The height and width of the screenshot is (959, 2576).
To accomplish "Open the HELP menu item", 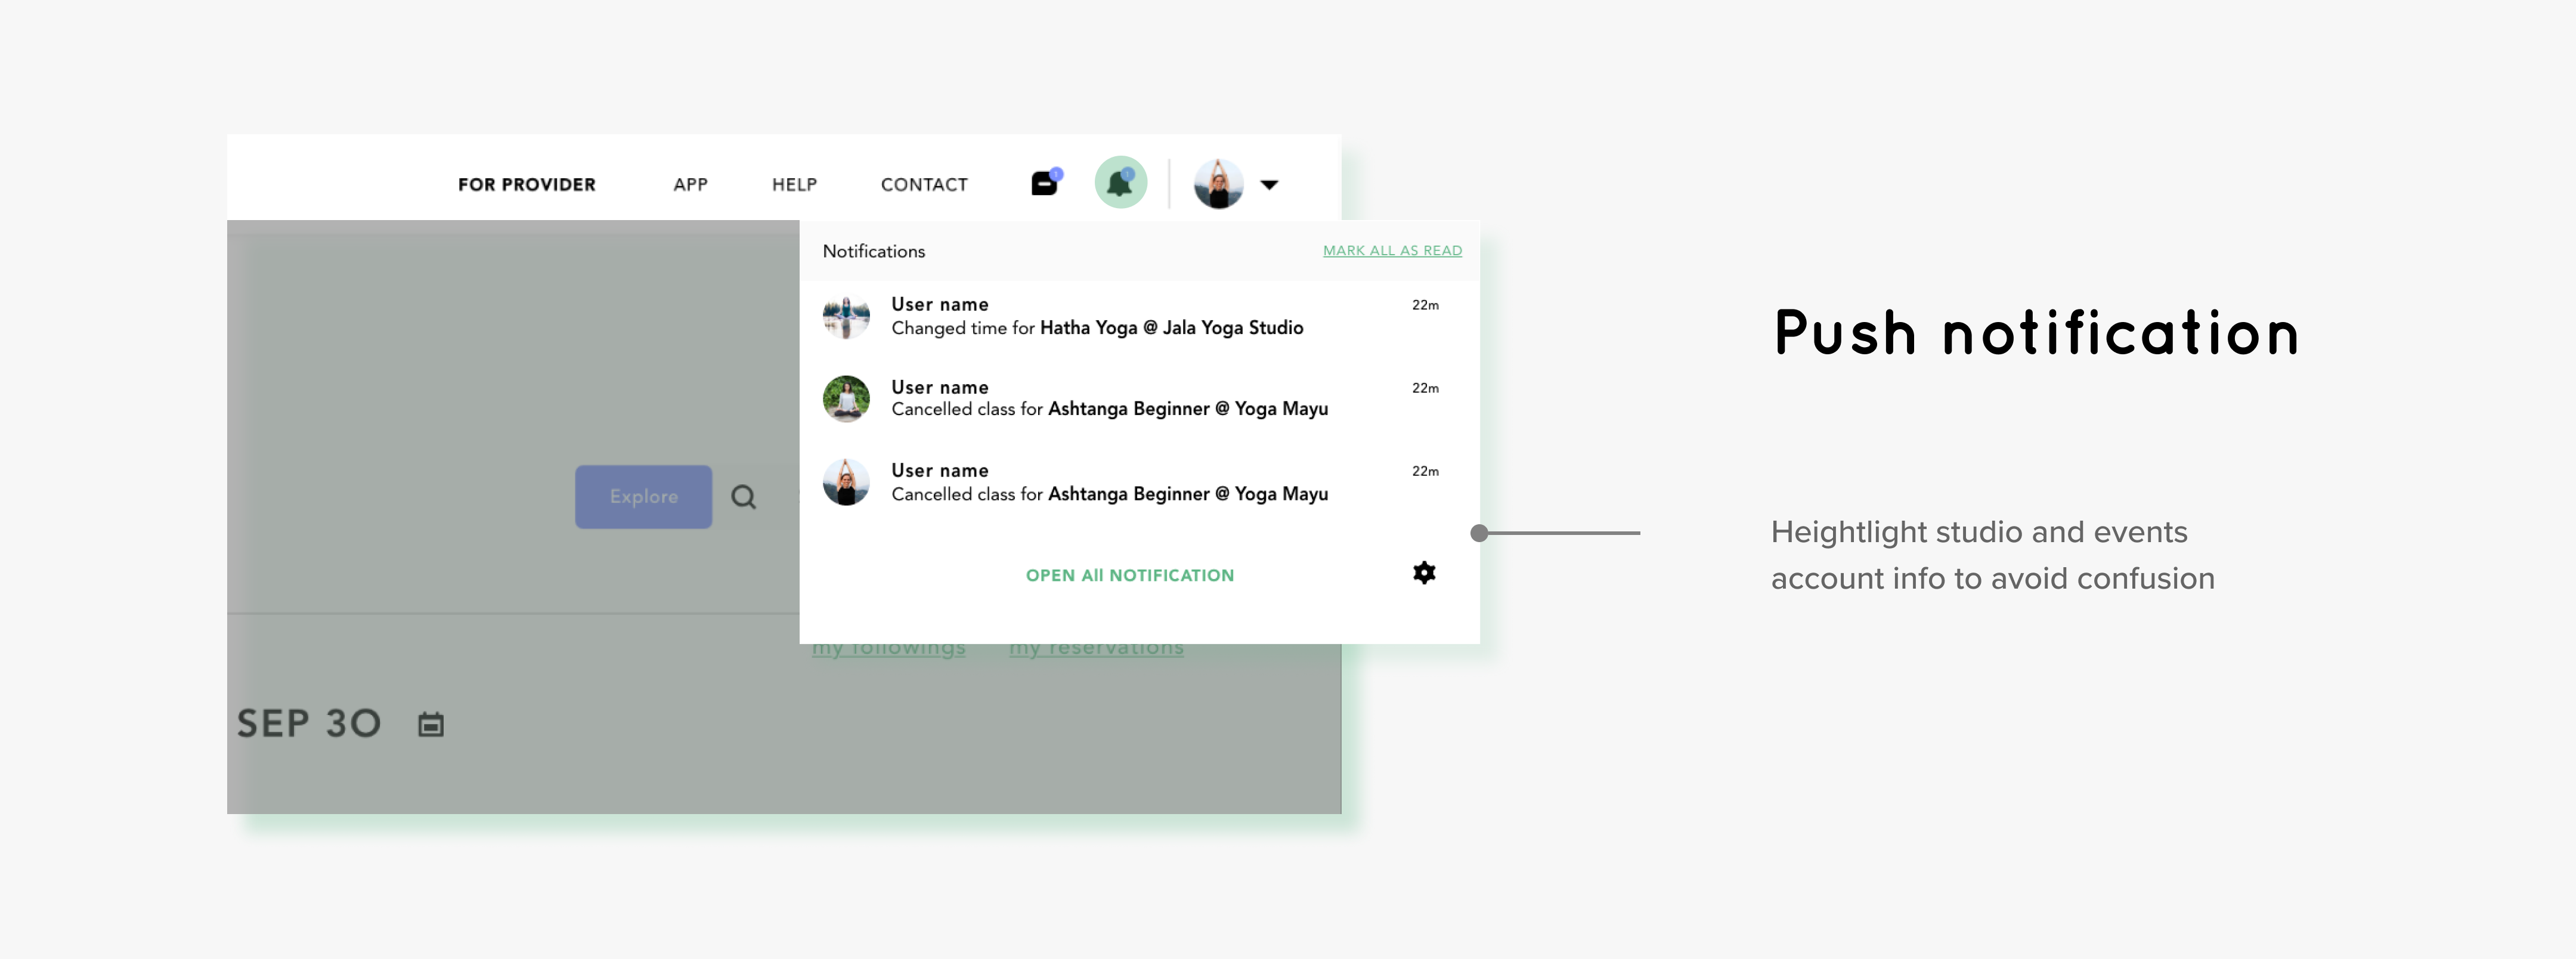I will click(794, 185).
